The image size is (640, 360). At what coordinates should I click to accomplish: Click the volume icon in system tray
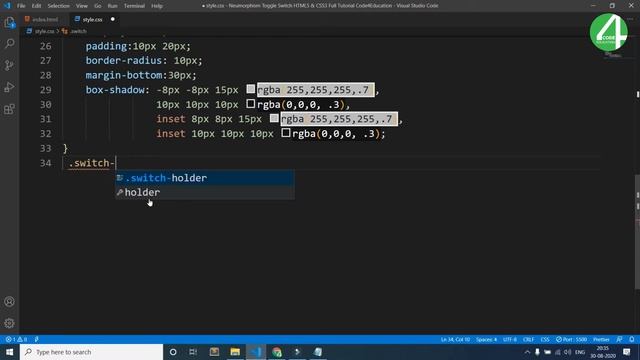pyautogui.click(x=568, y=352)
